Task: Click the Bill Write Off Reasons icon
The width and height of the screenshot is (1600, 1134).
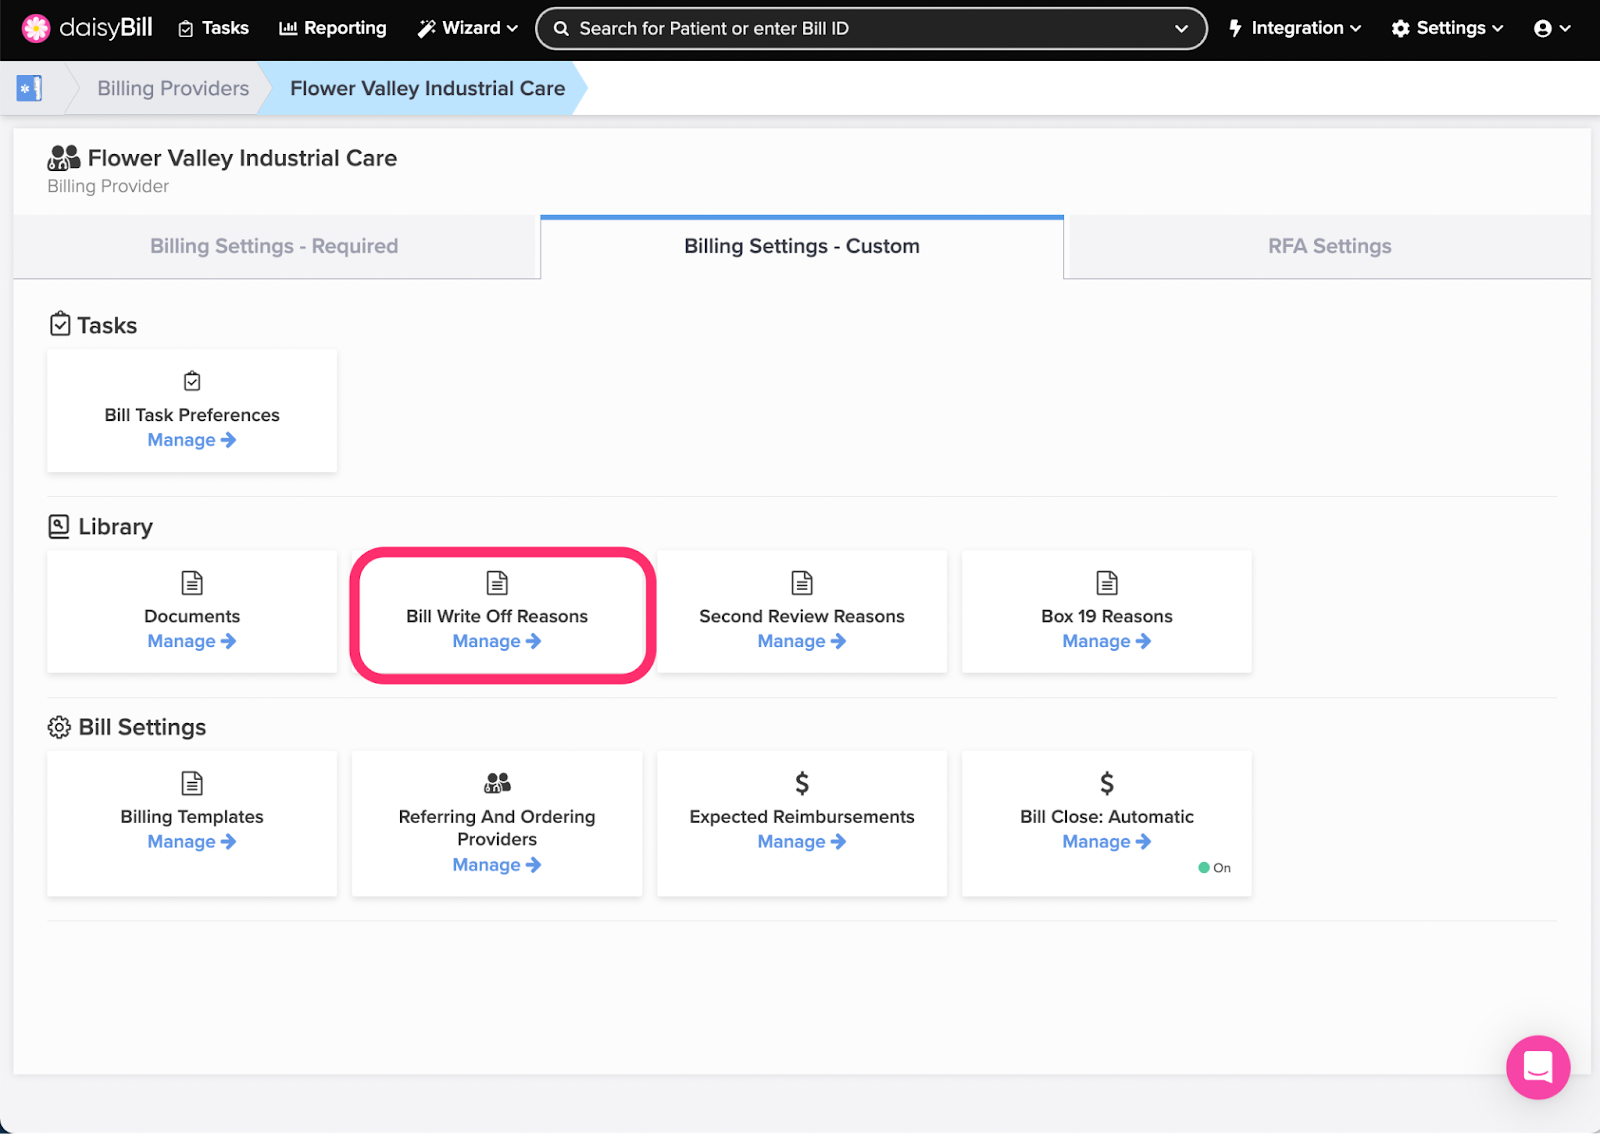Action: (497, 582)
